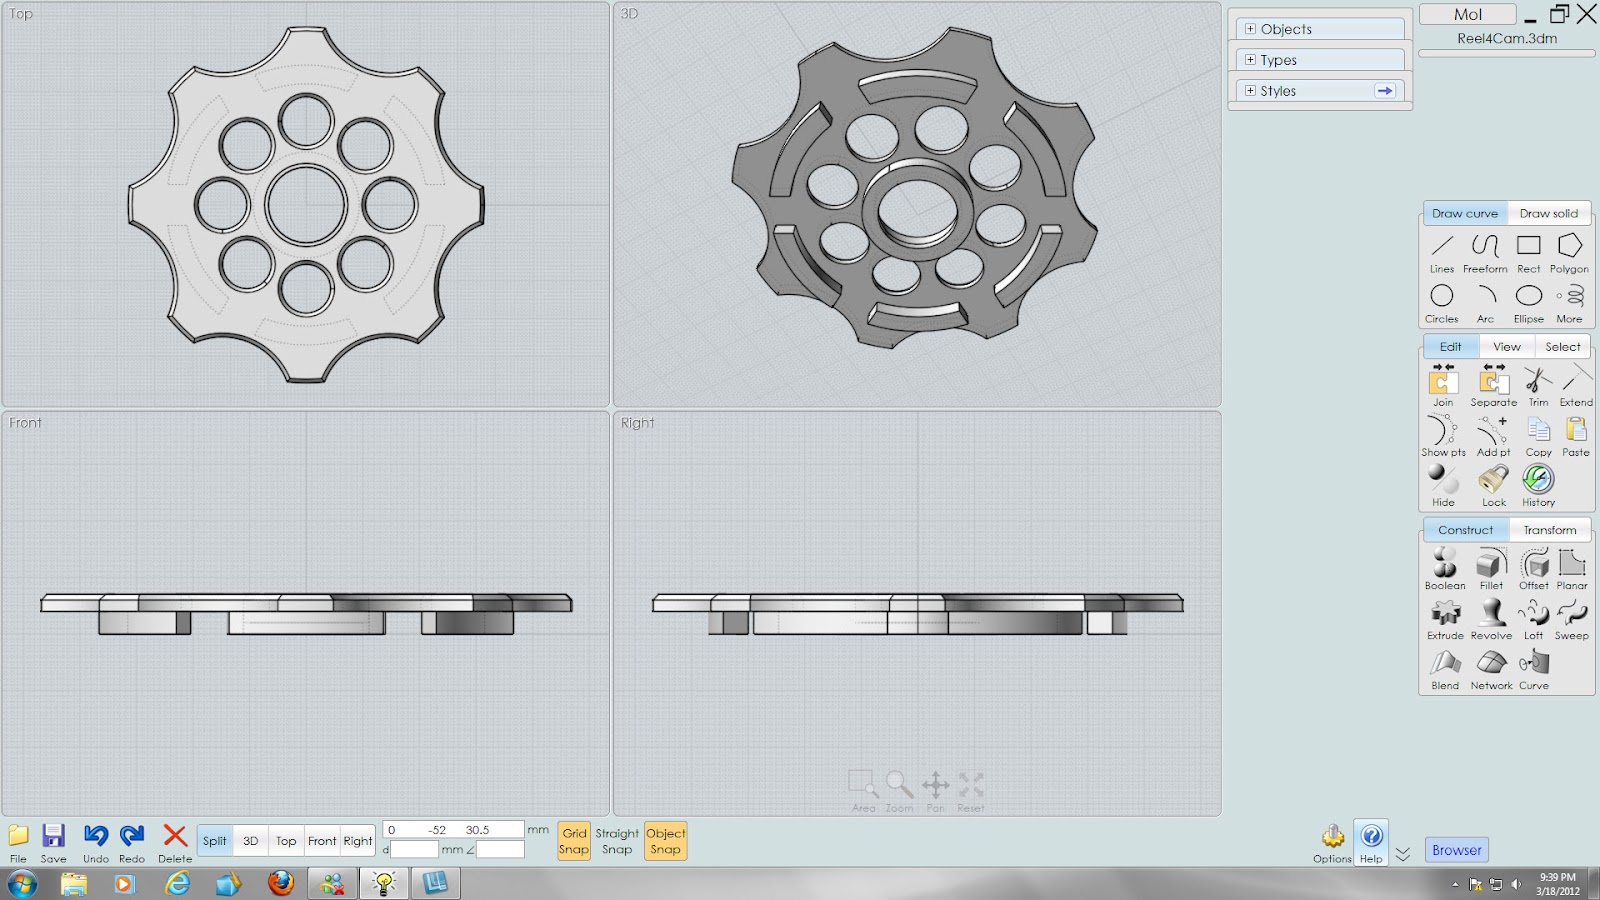Click the Paste icon
1600x900 pixels.
[1576, 436]
